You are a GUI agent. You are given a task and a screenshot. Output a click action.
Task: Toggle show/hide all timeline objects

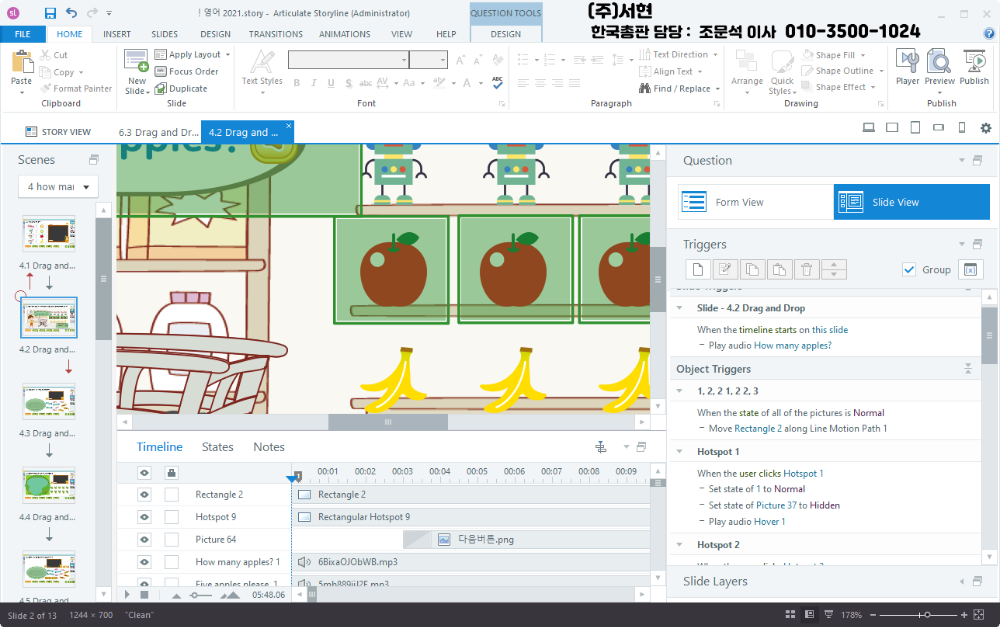(x=145, y=473)
